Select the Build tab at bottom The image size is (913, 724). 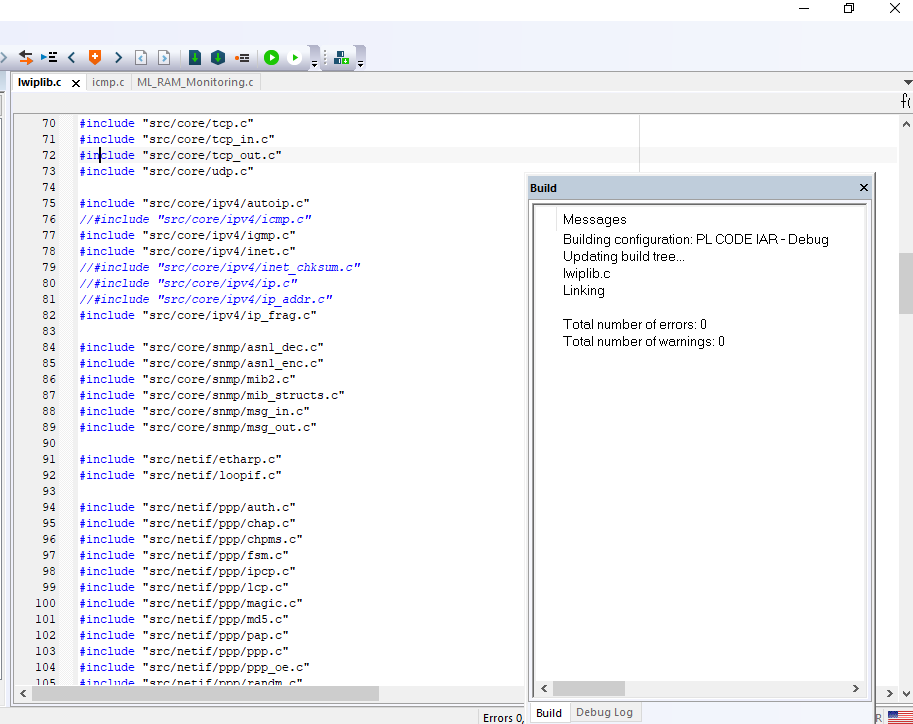click(549, 713)
